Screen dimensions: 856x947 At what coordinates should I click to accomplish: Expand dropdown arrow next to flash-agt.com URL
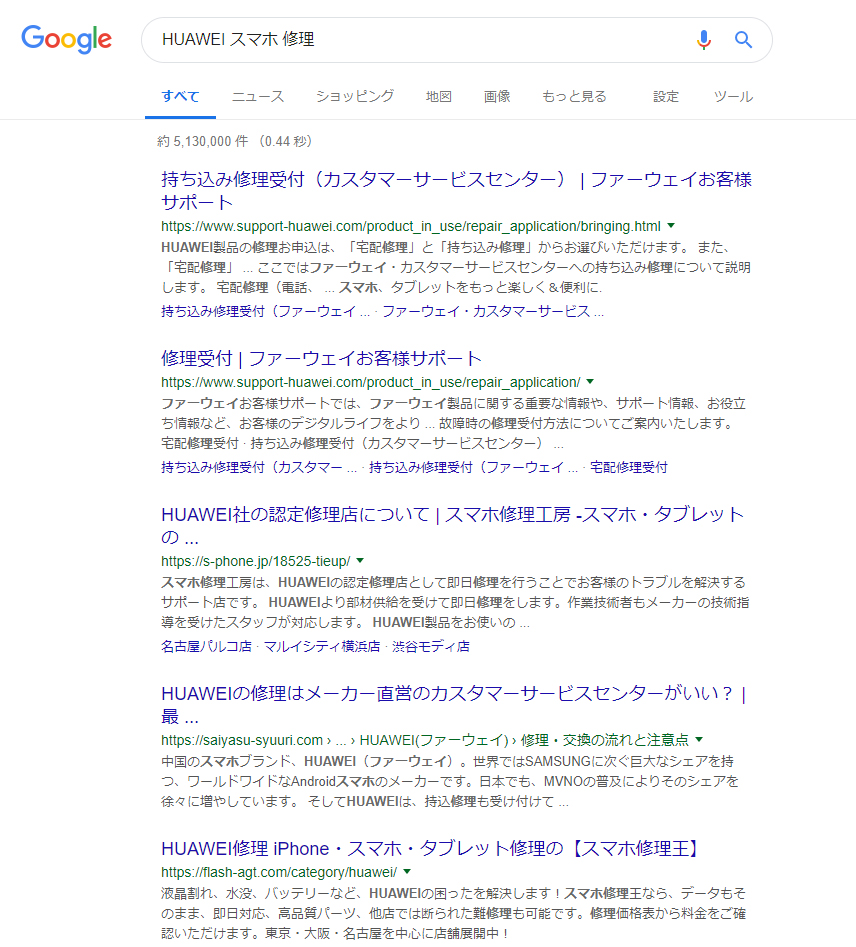point(407,872)
